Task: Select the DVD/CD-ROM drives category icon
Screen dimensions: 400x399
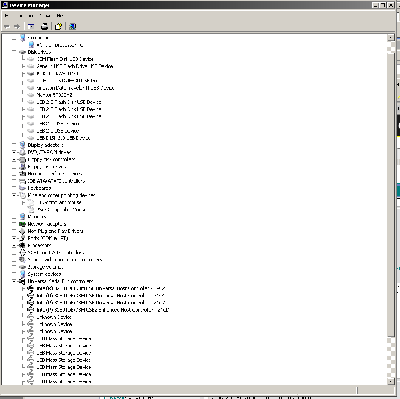Action: 22,152
